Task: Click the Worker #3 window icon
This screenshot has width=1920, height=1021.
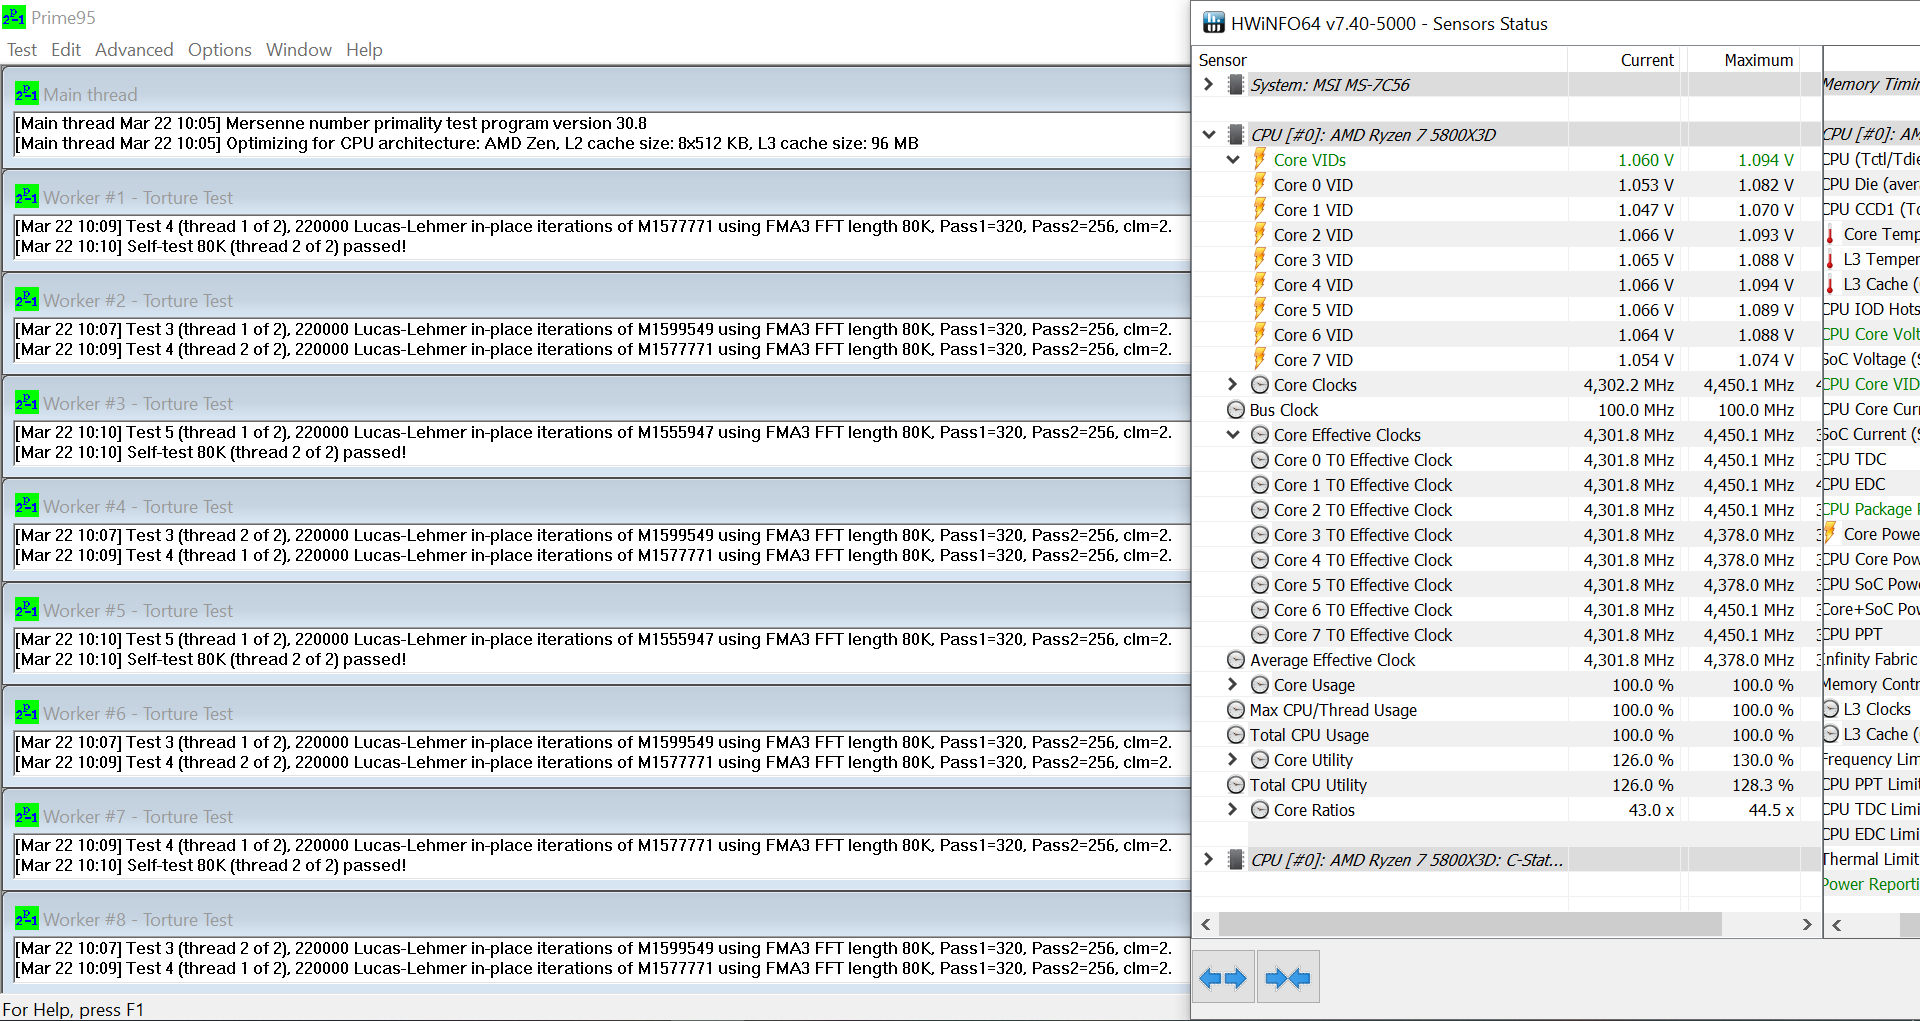Action: 27,403
